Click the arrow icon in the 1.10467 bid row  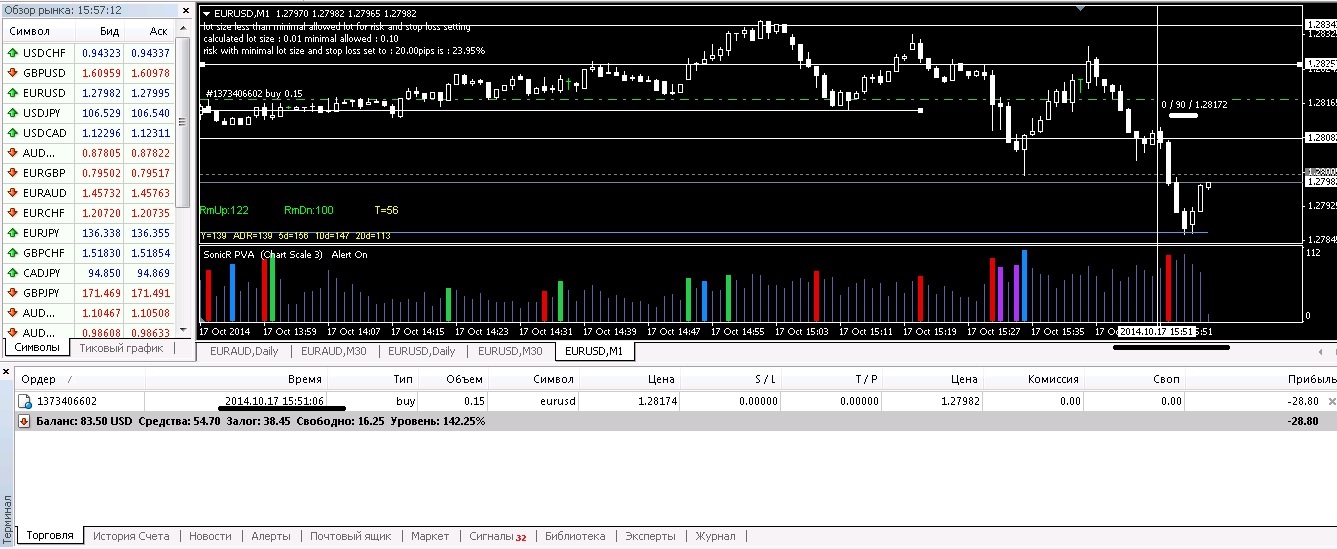(12, 313)
